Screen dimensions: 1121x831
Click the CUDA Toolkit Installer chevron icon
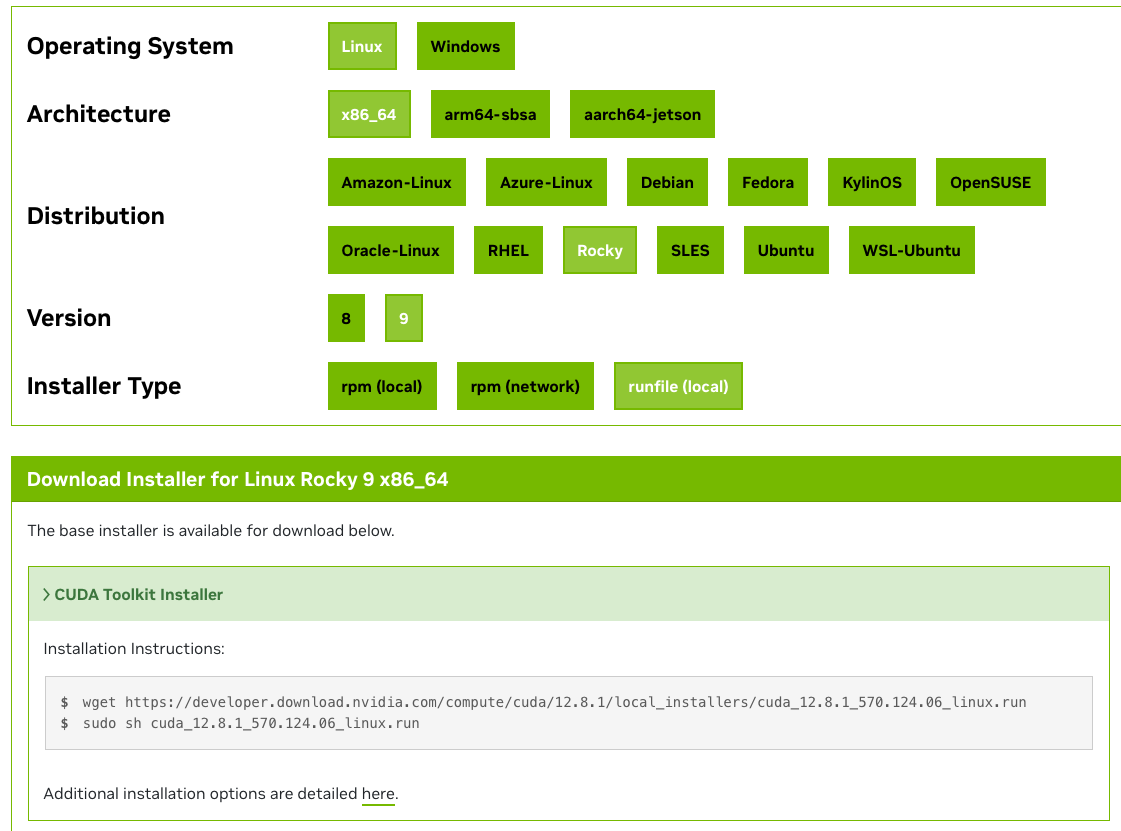(46, 594)
